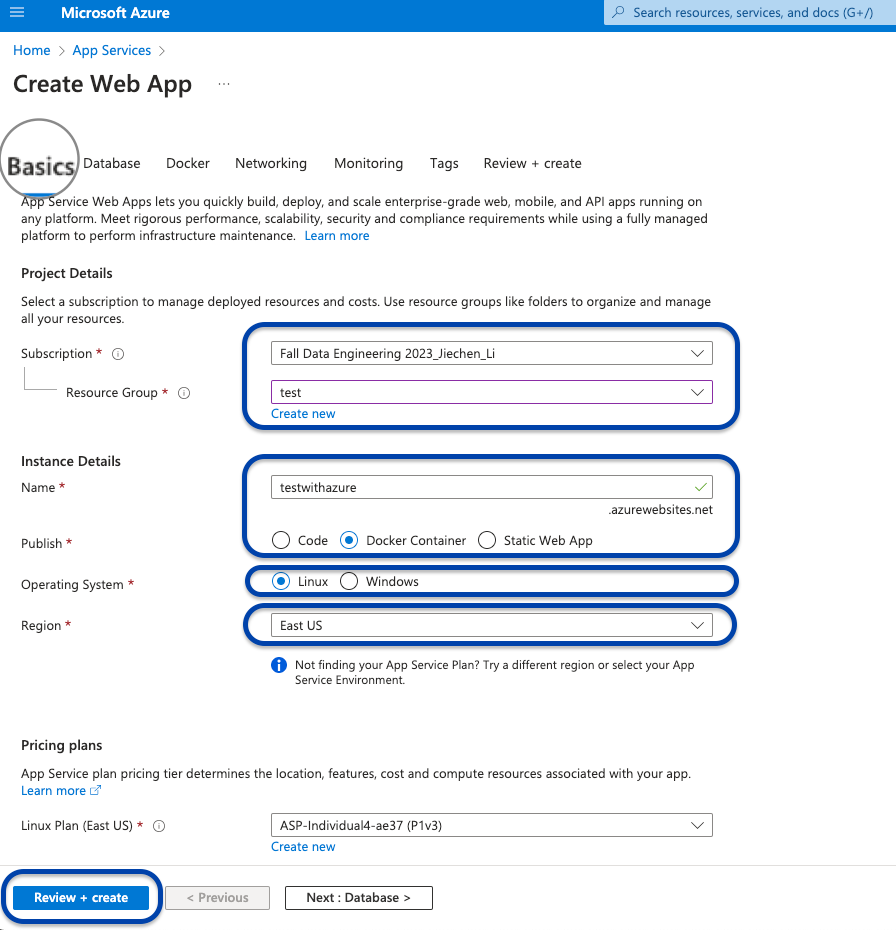
Task: Click the Pricing plans heading
Action: [x=62, y=746]
